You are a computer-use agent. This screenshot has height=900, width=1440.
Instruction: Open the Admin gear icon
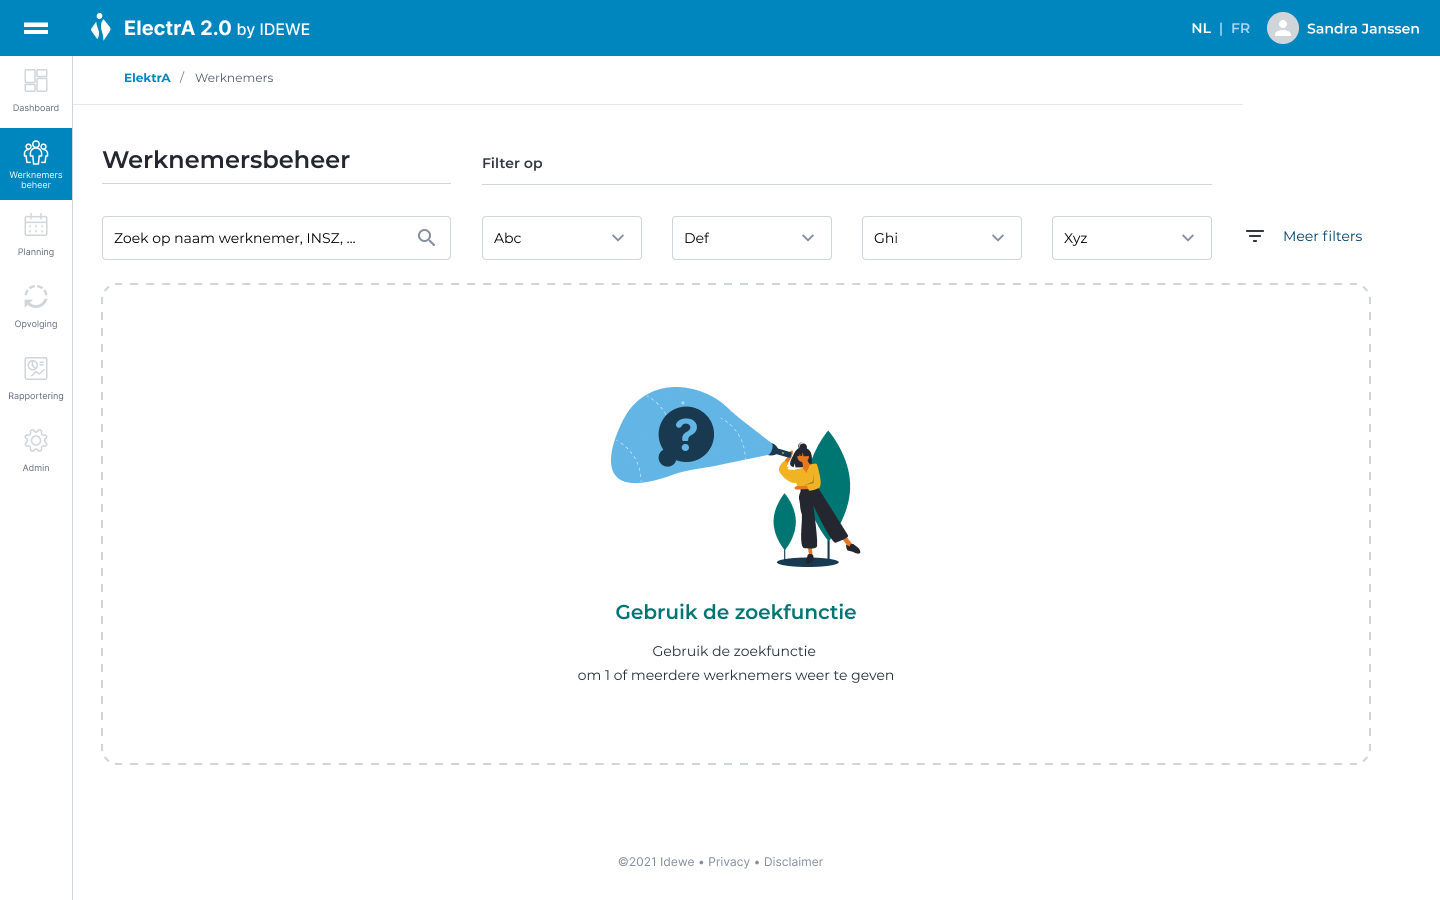click(x=36, y=441)
